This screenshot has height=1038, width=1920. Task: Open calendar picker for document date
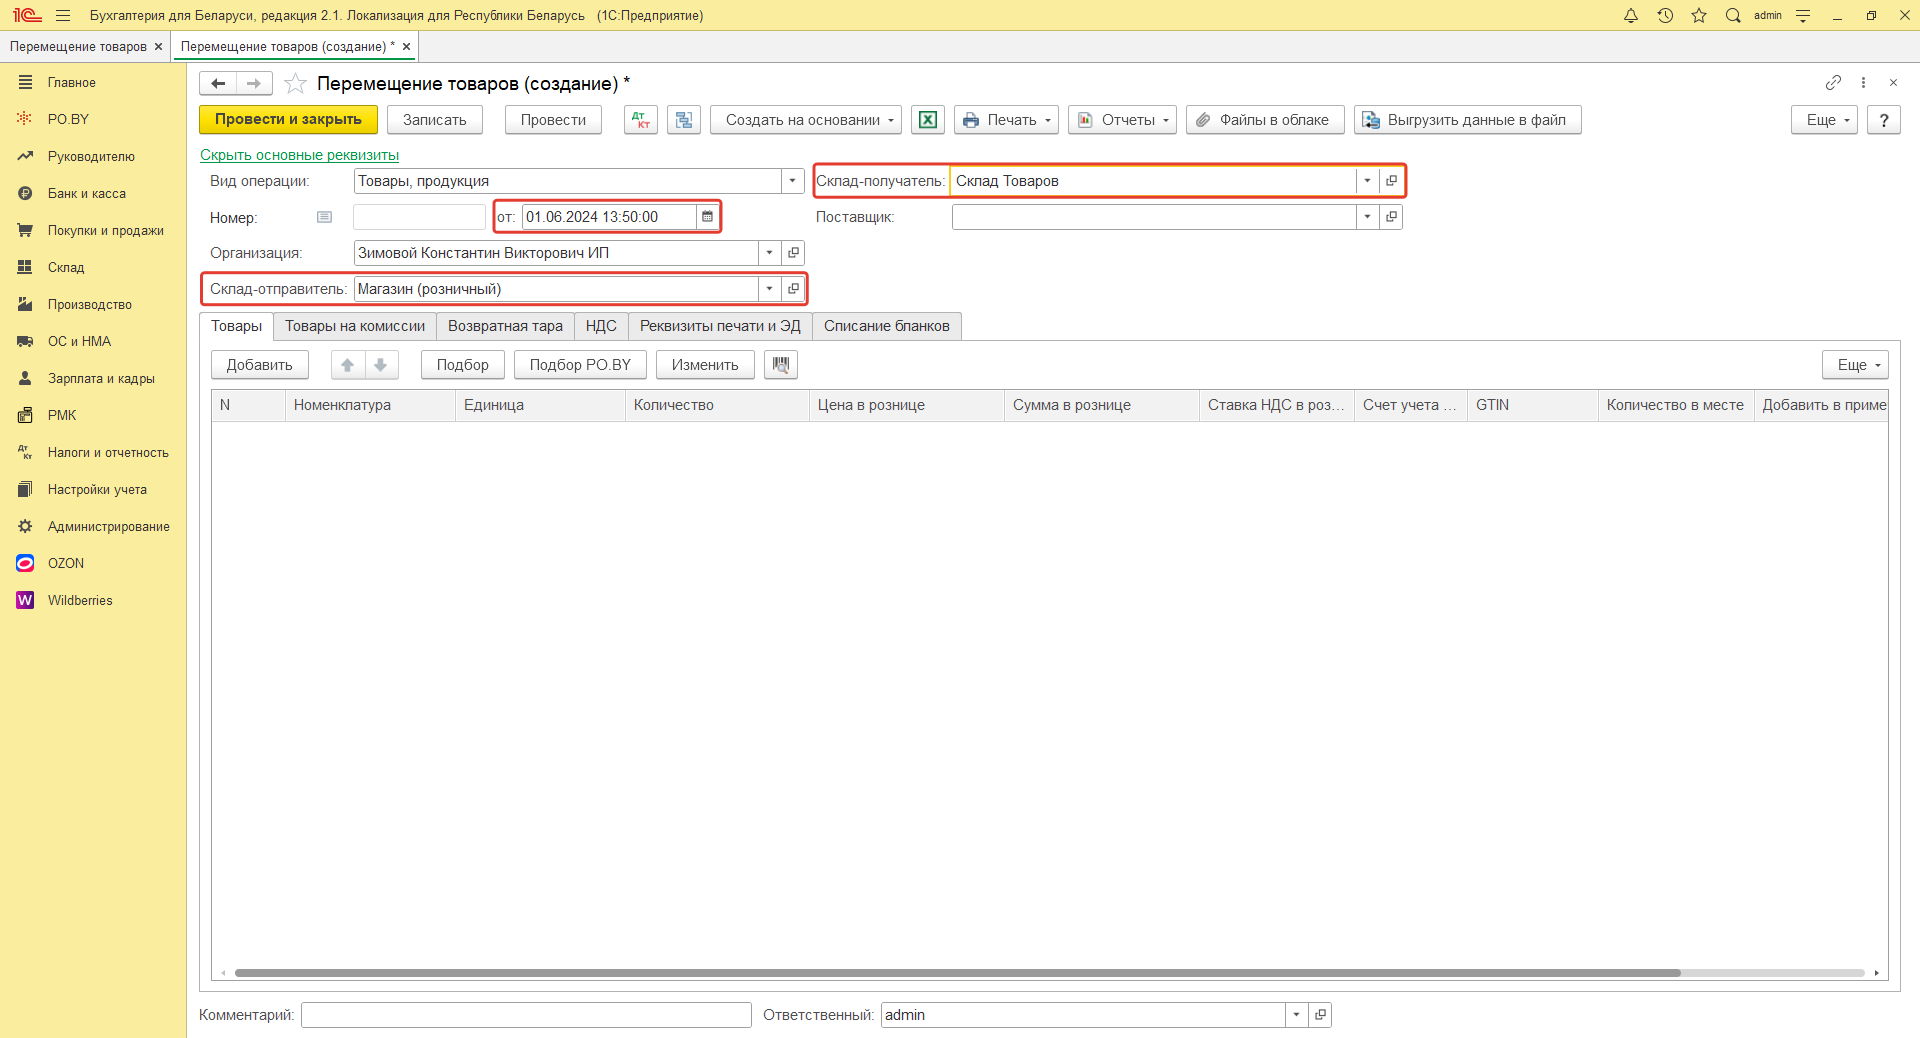pyautogui.click(x=707, y=217)
